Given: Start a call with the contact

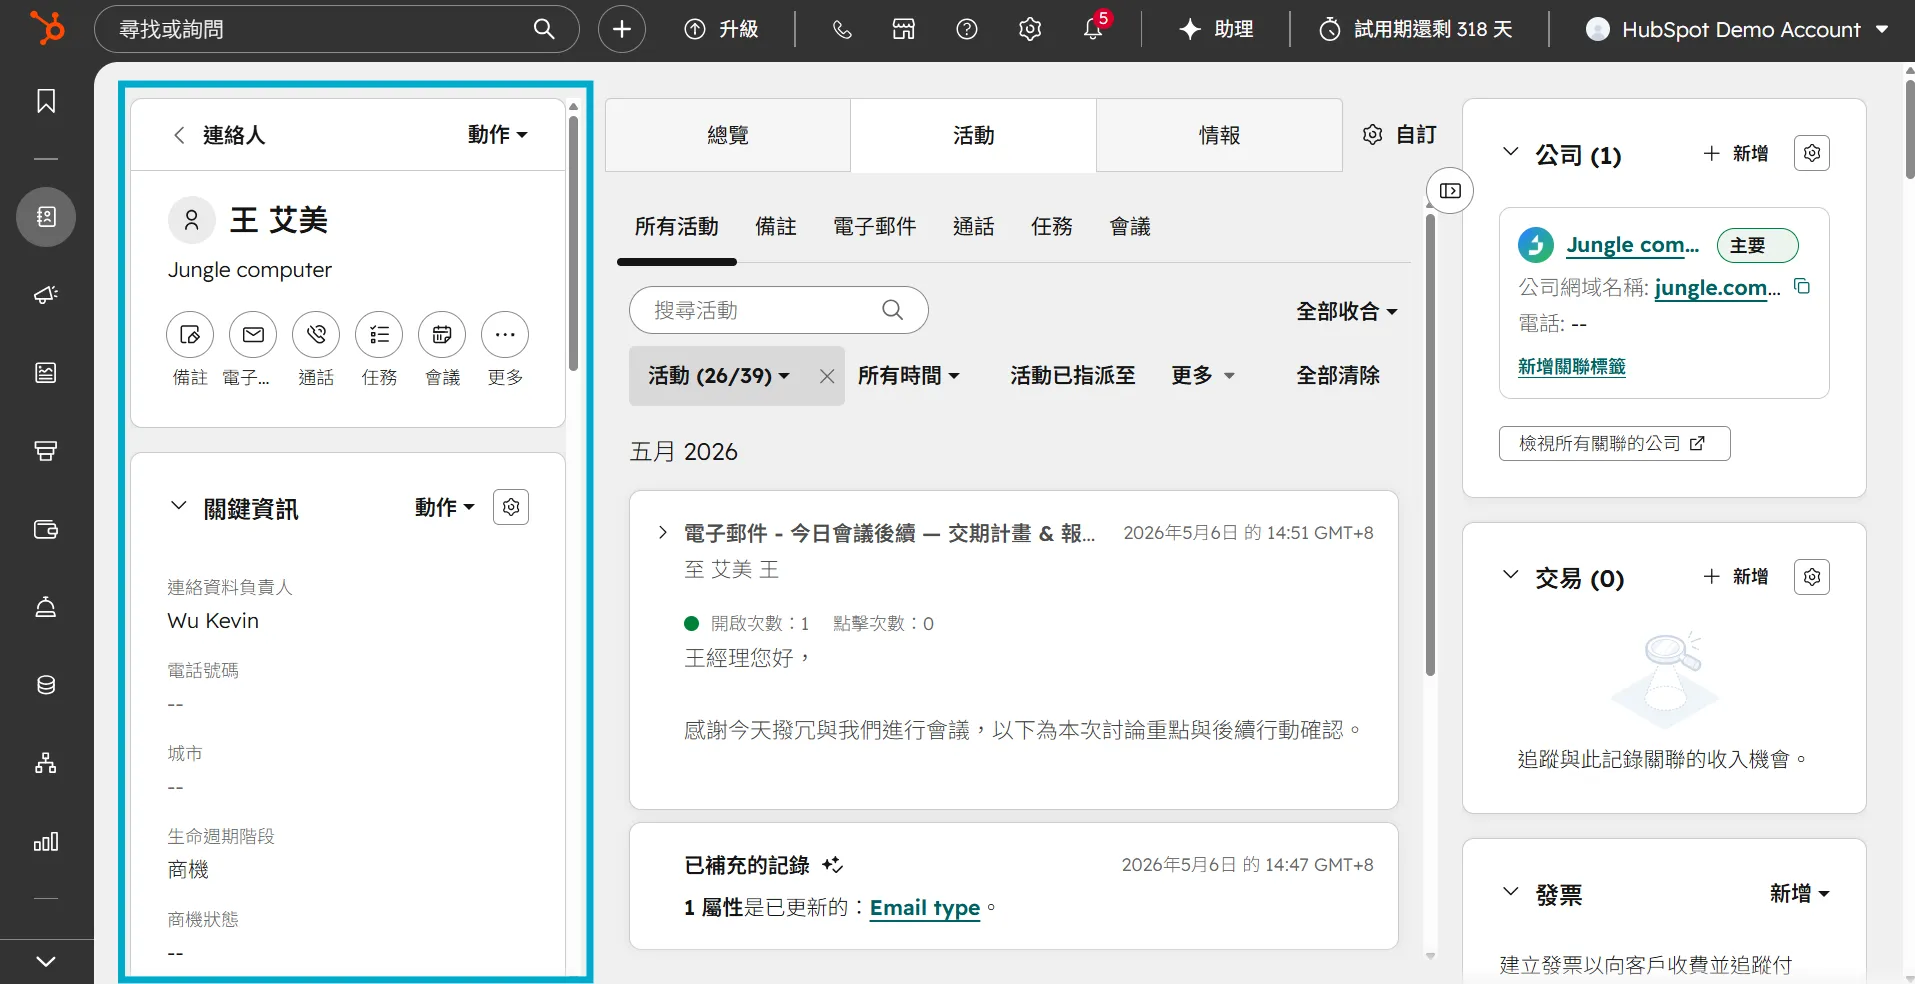Looking at the screenshot, I should [x=316, y=335].
